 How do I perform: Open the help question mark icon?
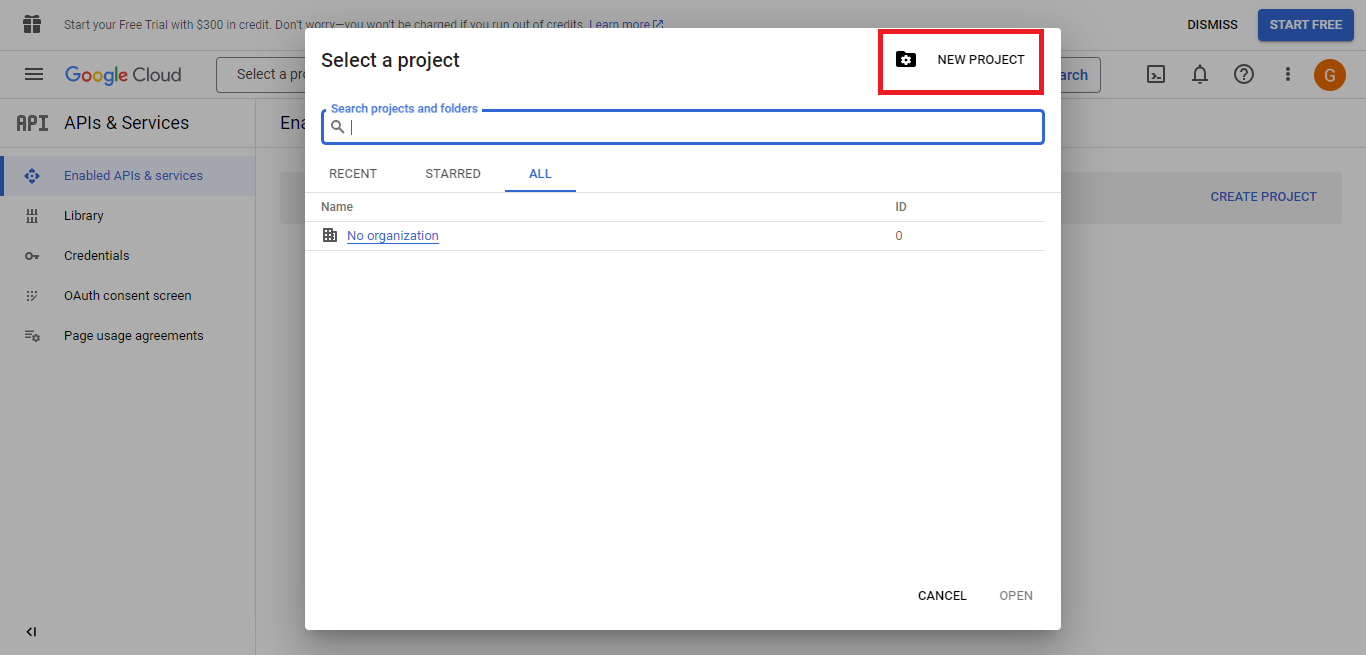pos(1244,74)
